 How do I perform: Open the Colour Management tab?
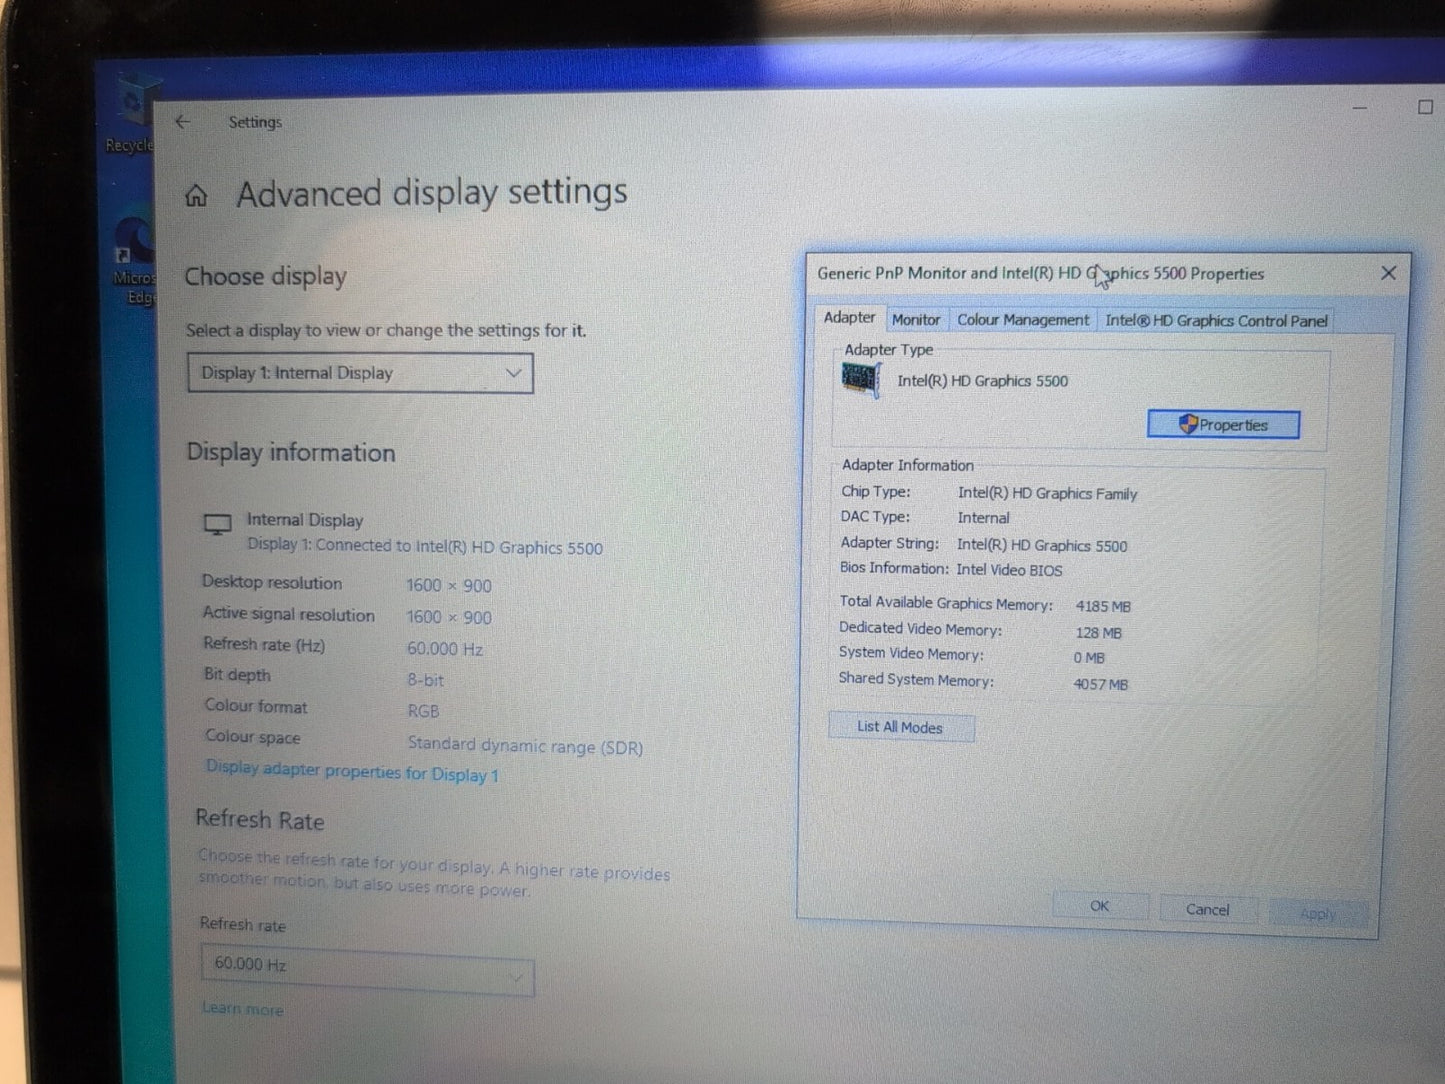pos(1022,320)
